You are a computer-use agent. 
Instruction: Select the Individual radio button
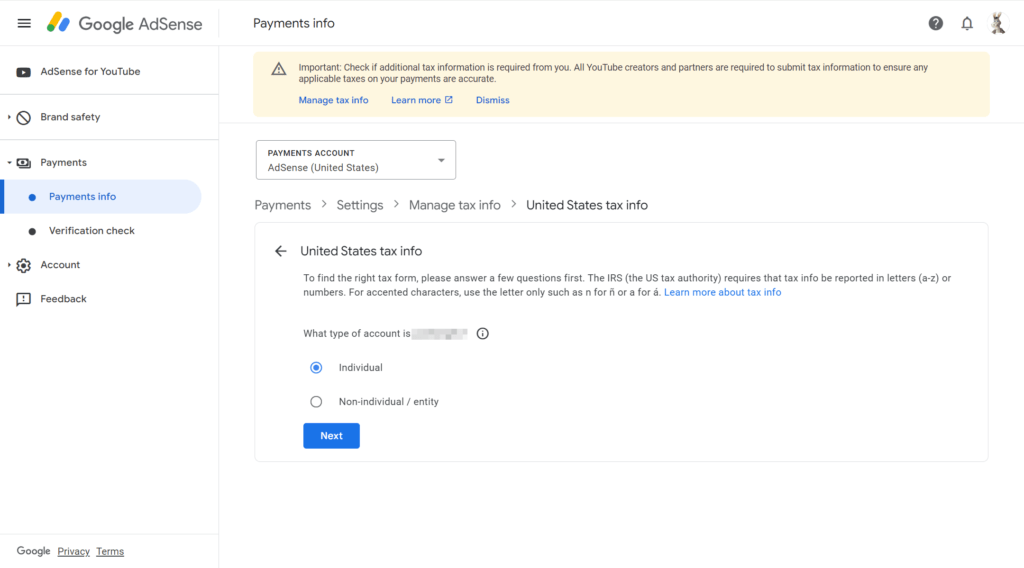click(316, 368)
